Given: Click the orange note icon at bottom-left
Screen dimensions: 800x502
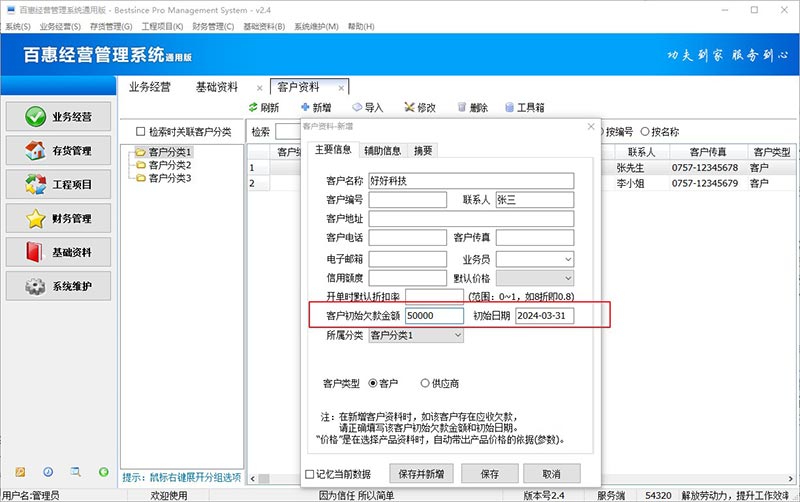Looking at the screenshot, I should coord(20,472).
